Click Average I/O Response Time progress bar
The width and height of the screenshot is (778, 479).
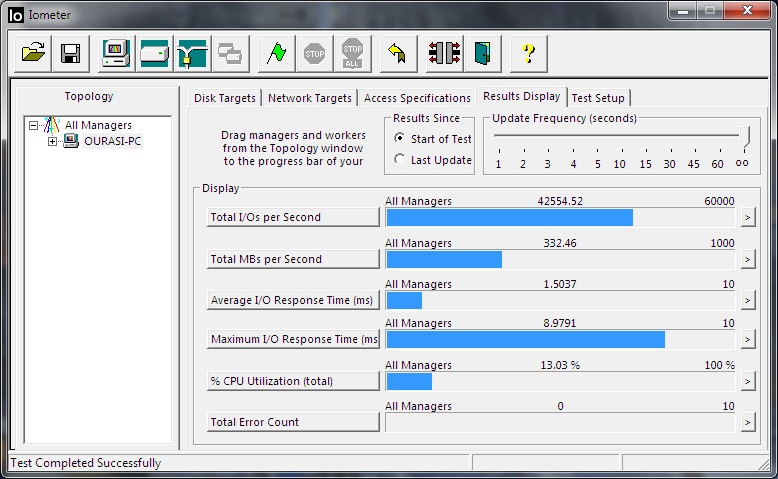click(x=560, y=300)
